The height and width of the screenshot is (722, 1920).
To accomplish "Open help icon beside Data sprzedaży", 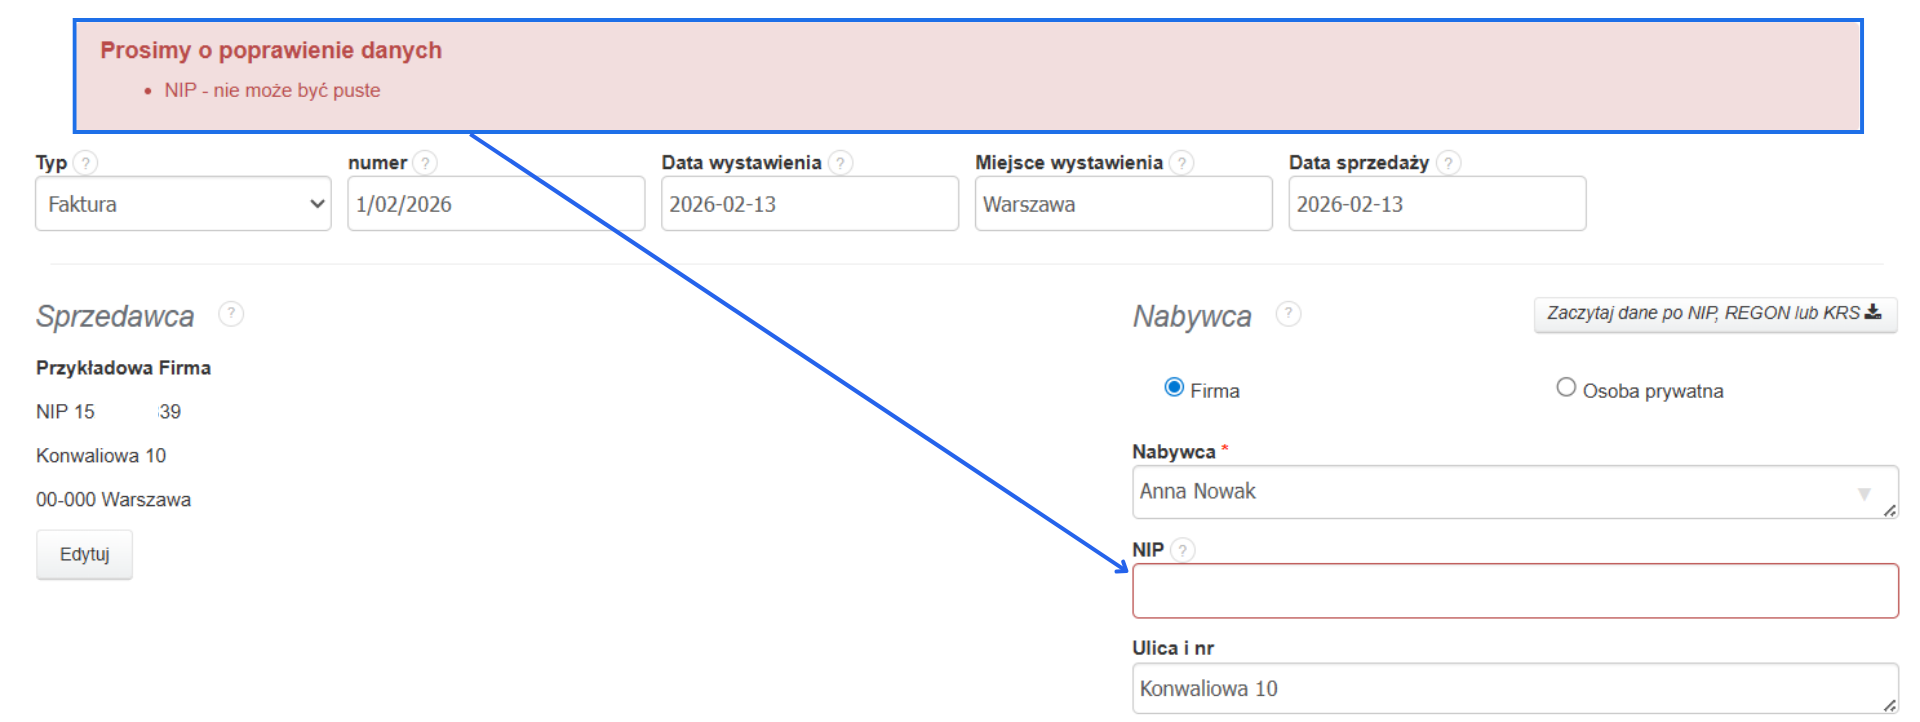I will coord(1448,163).
